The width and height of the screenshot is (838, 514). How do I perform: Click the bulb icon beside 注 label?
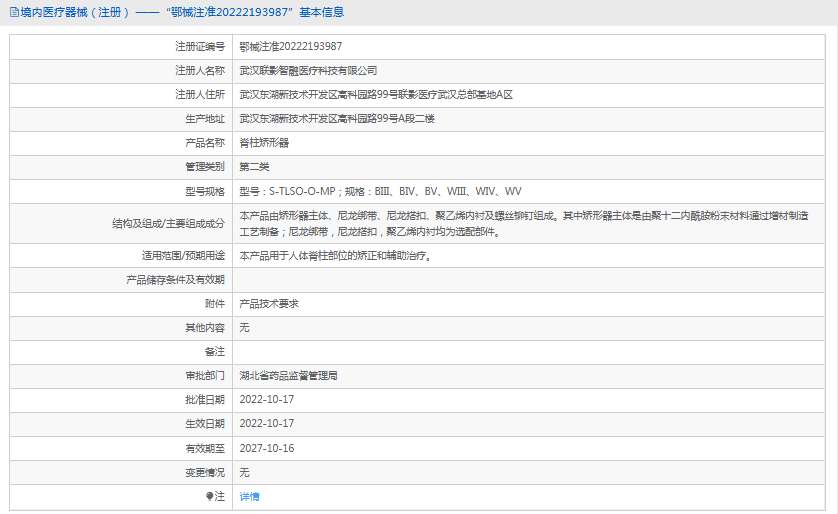[x=210, y=496]
